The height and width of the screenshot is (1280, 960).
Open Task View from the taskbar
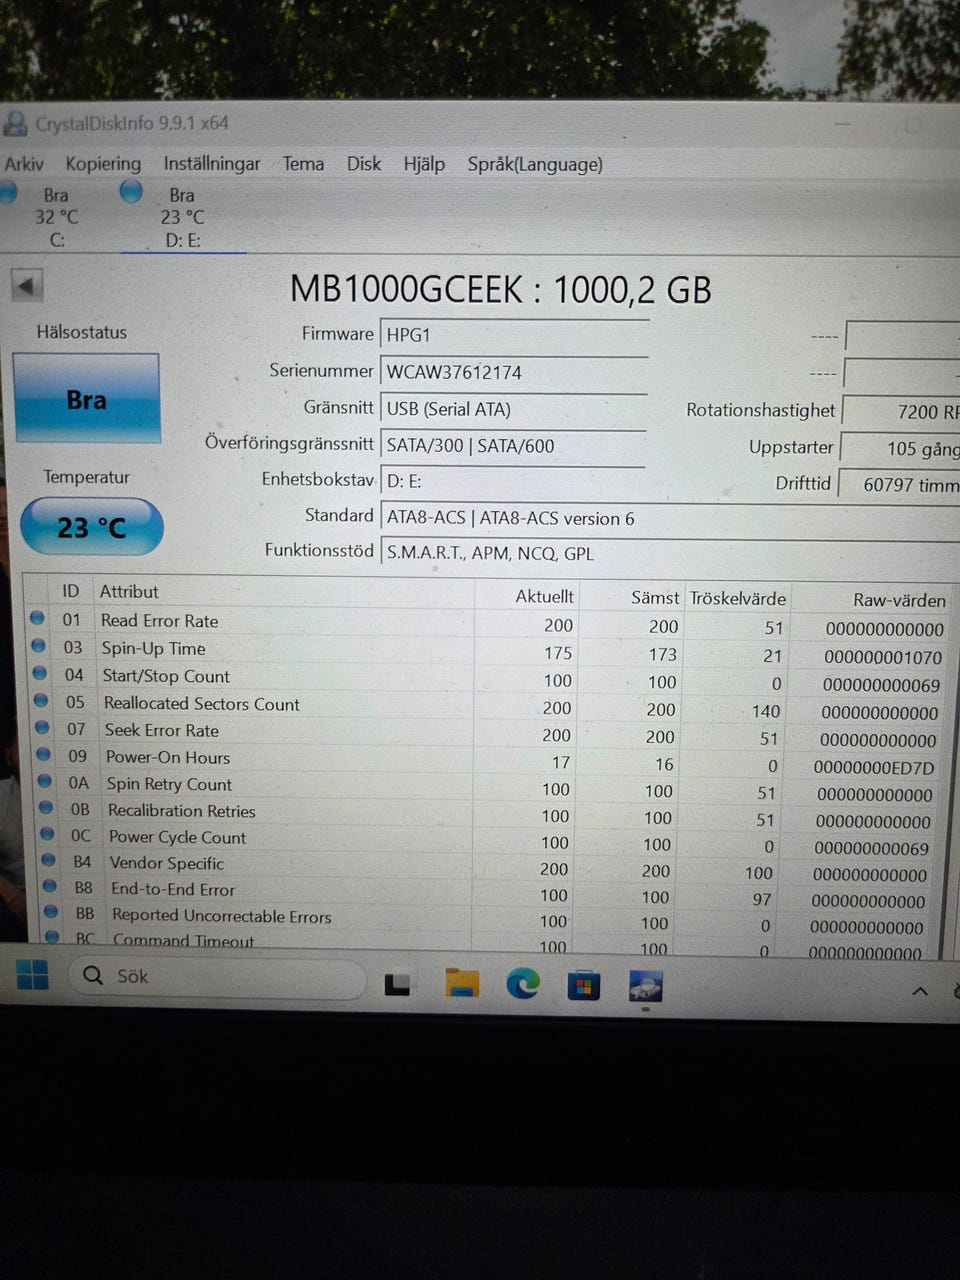[397, 985]
